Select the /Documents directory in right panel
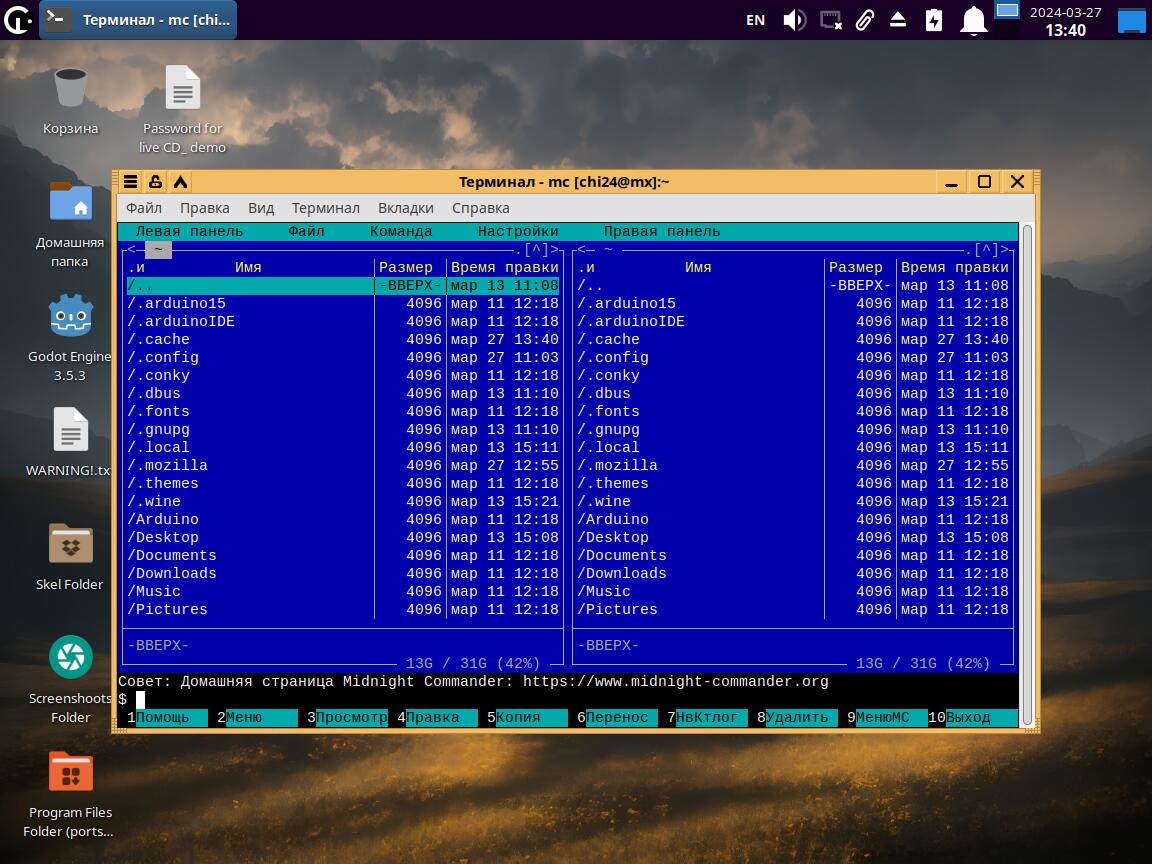The height and width of the screenshot is (864, 1152). [x=621, y=555]
